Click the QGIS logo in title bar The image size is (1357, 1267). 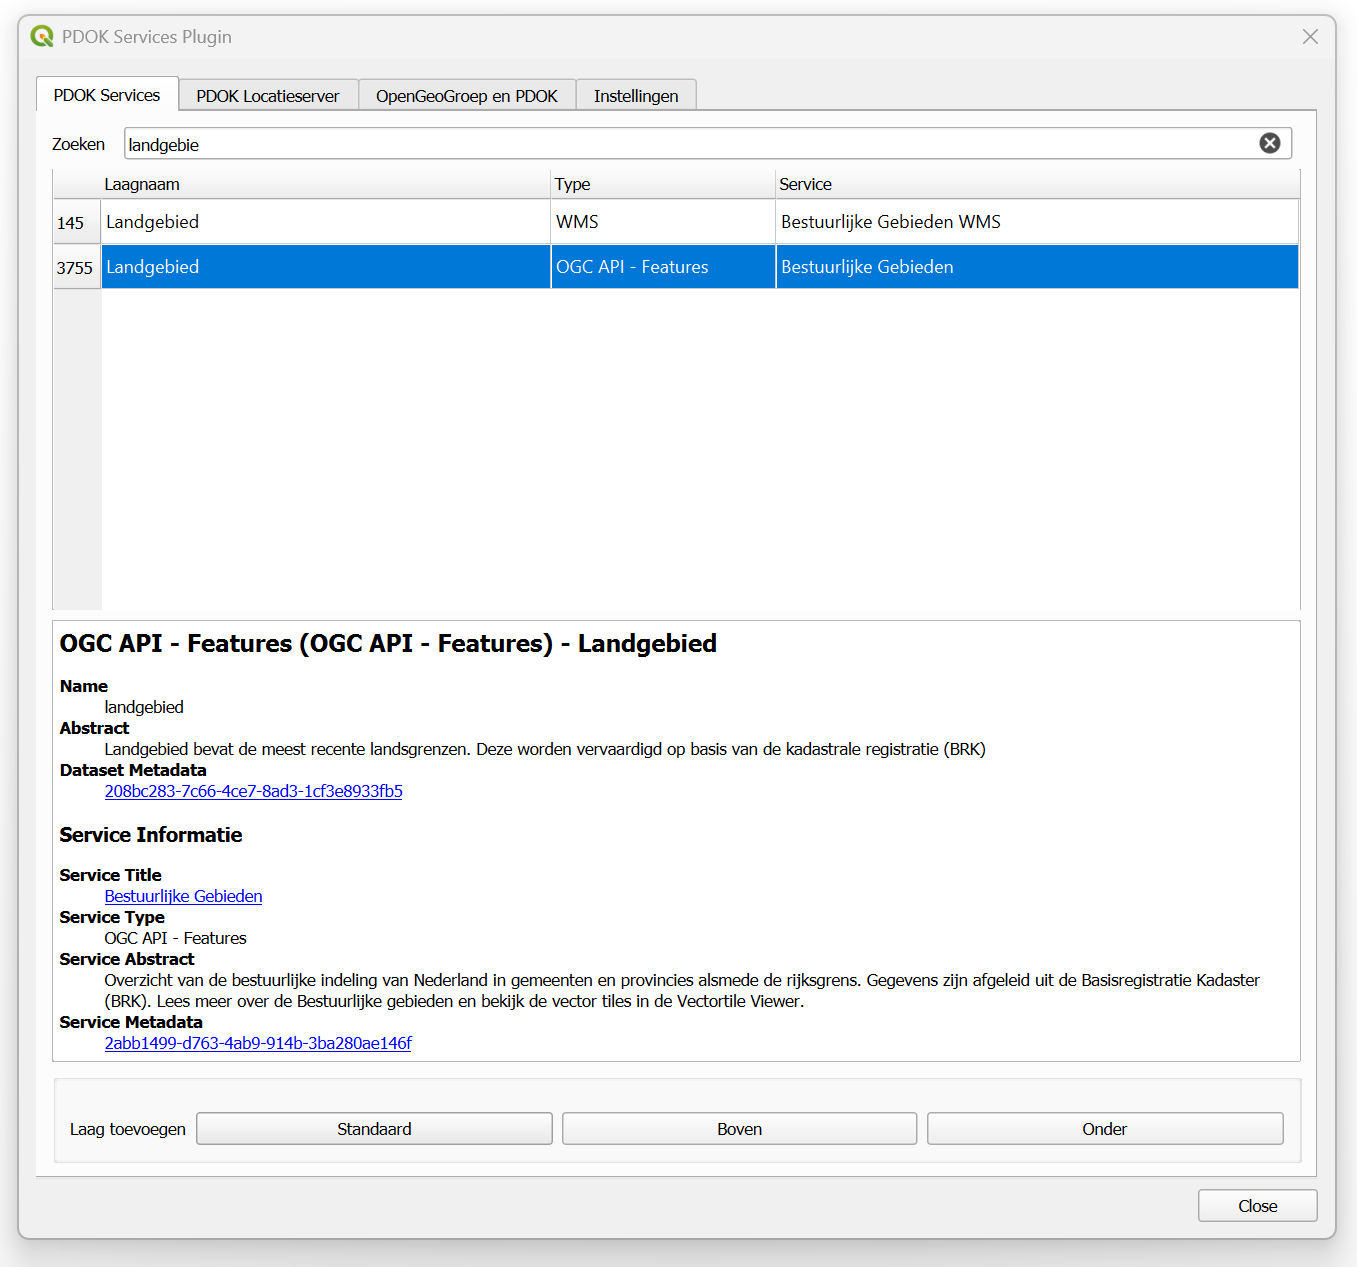42,37
